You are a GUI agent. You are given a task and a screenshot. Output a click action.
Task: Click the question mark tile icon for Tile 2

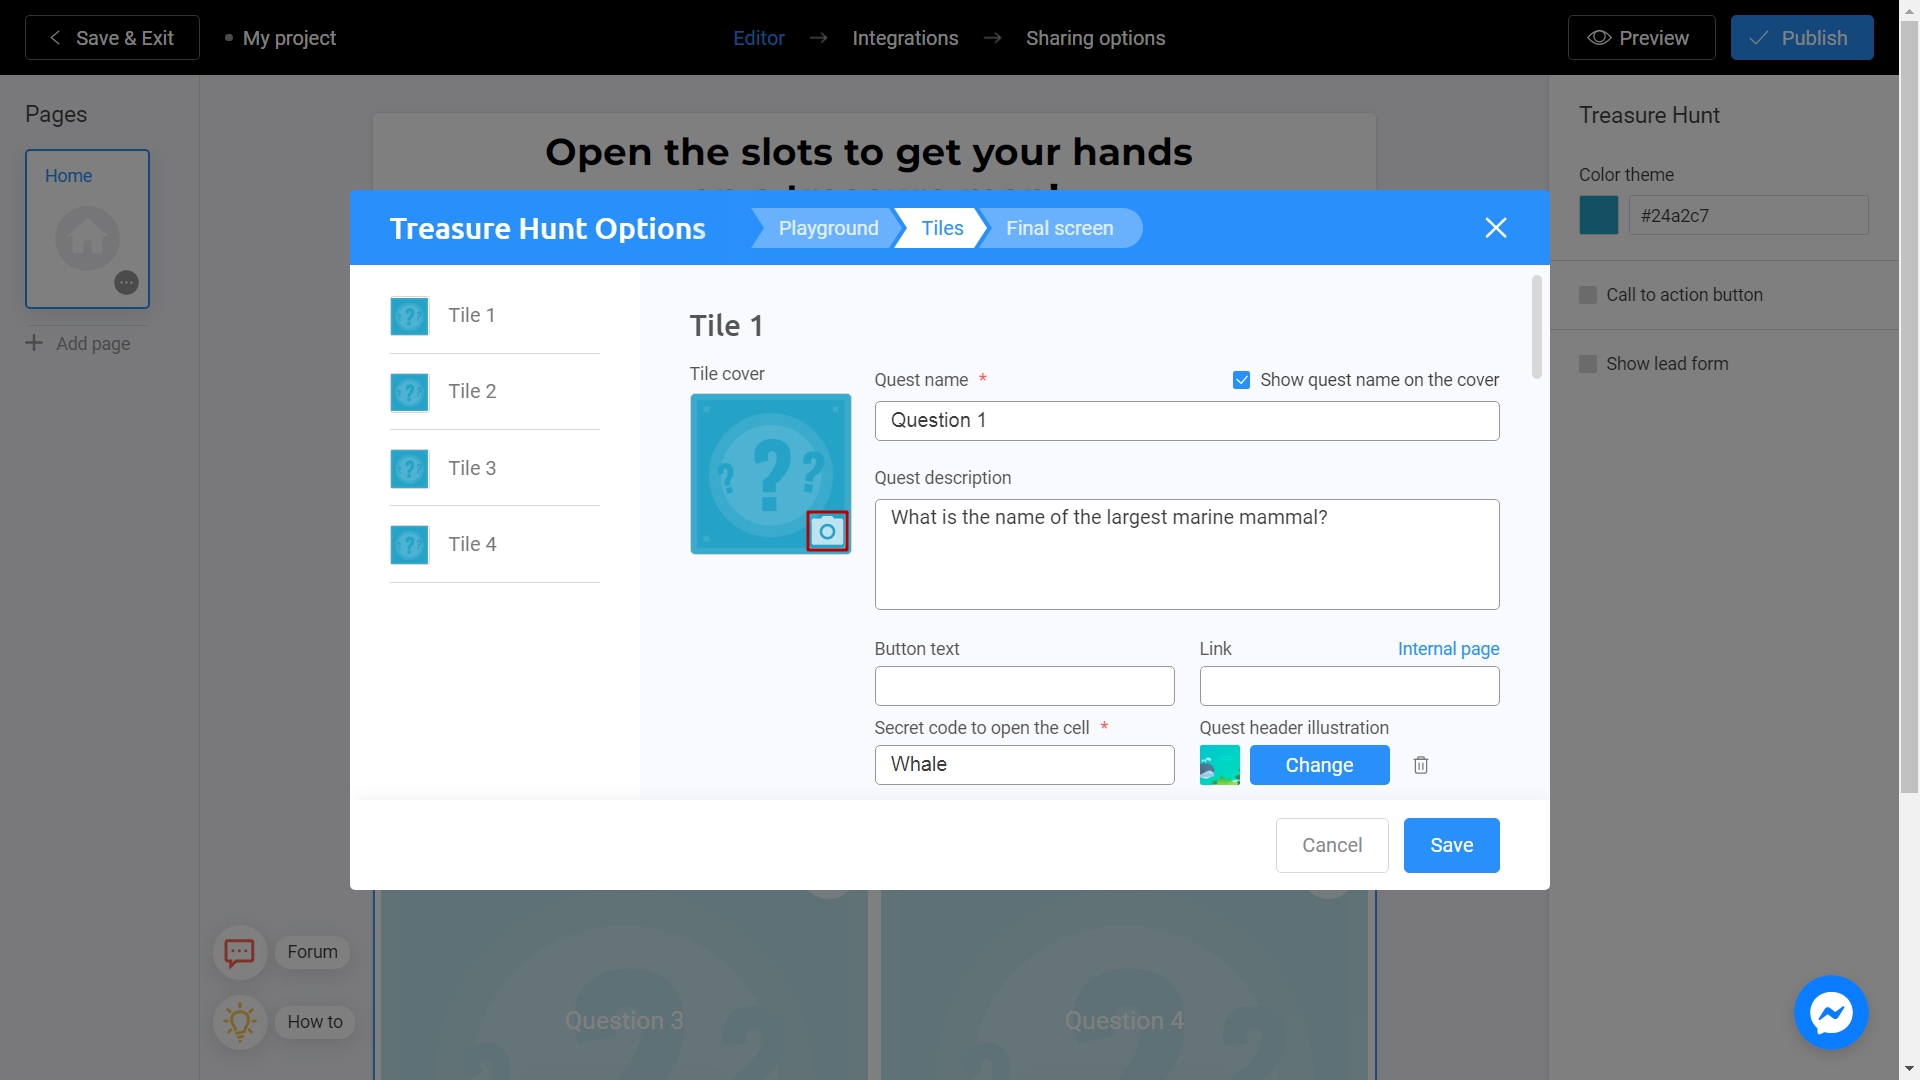(410, 390)
